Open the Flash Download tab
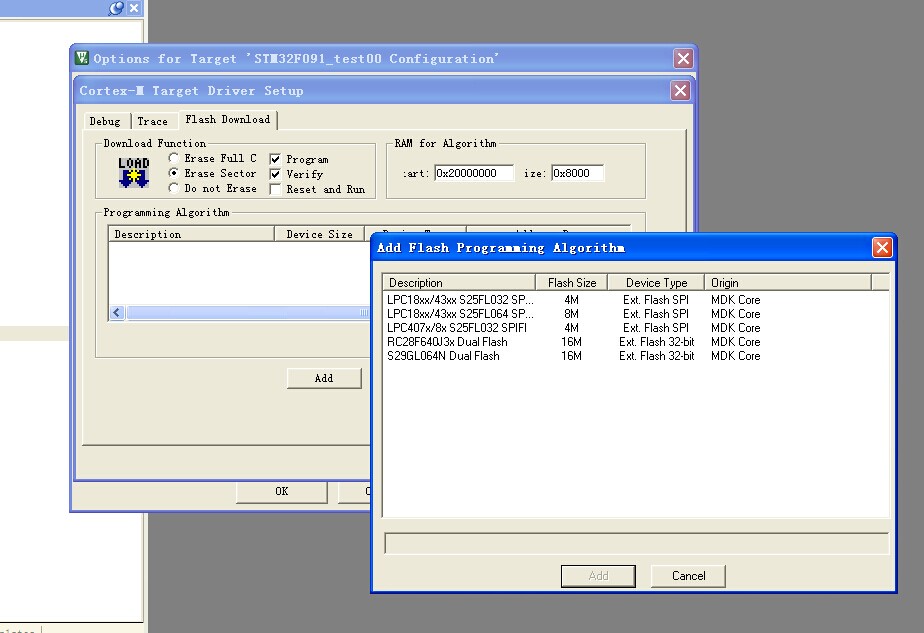The width and height of the screenshot is (924, 633). (x=227, y=119)
